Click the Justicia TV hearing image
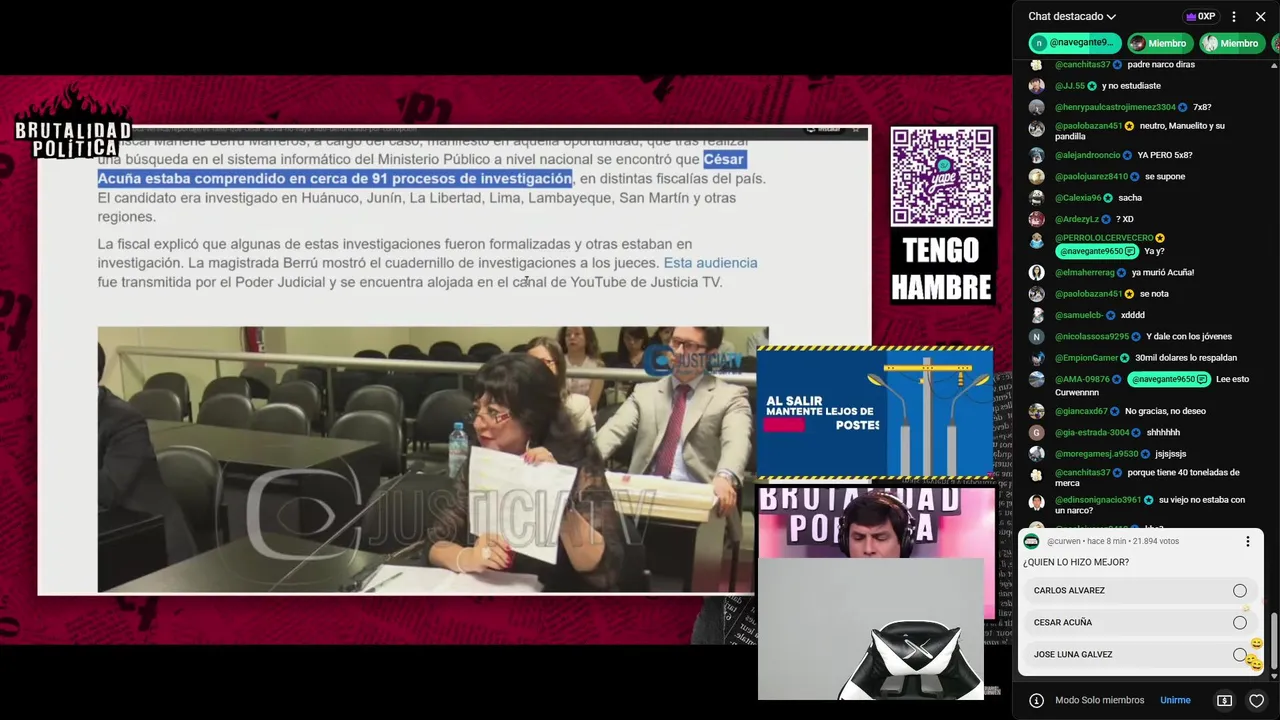The height and width of the screenshot is (720, 1280). tap(432, 460)
